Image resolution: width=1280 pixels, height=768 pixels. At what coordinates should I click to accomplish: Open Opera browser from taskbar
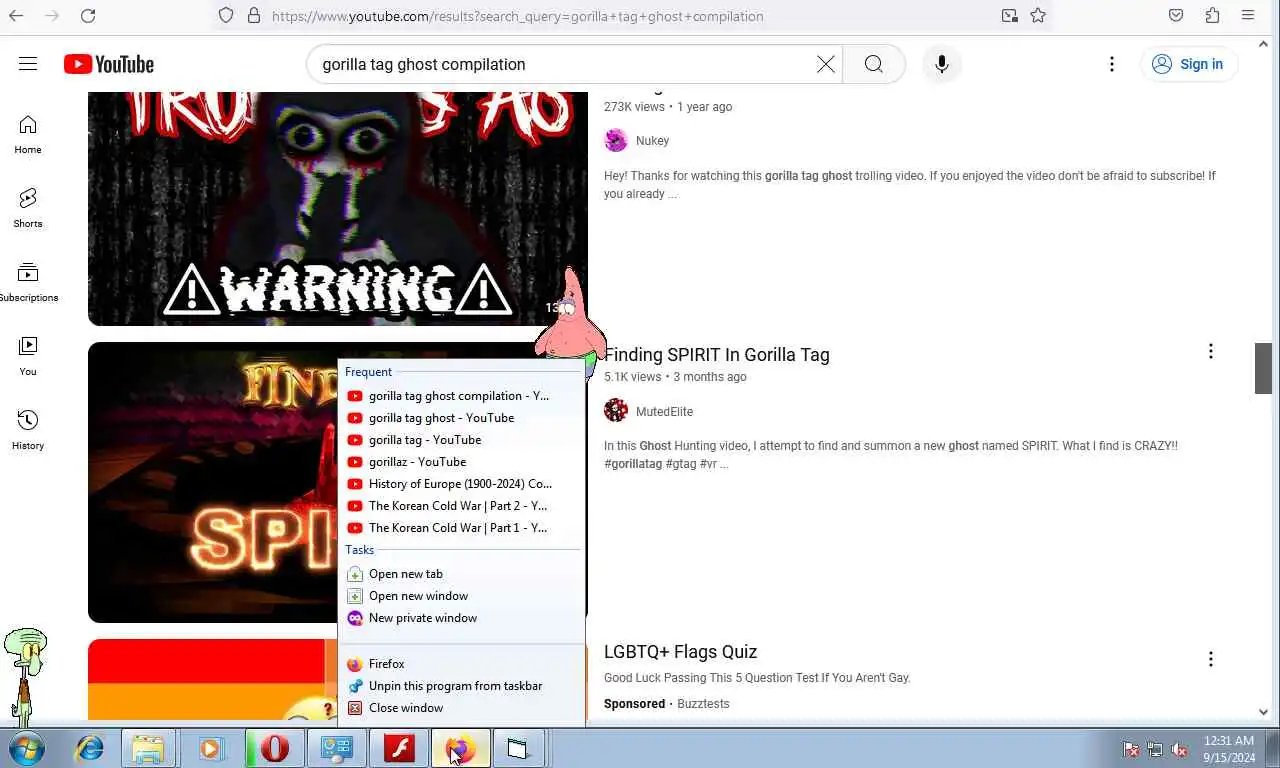click(x=274, y=748)
